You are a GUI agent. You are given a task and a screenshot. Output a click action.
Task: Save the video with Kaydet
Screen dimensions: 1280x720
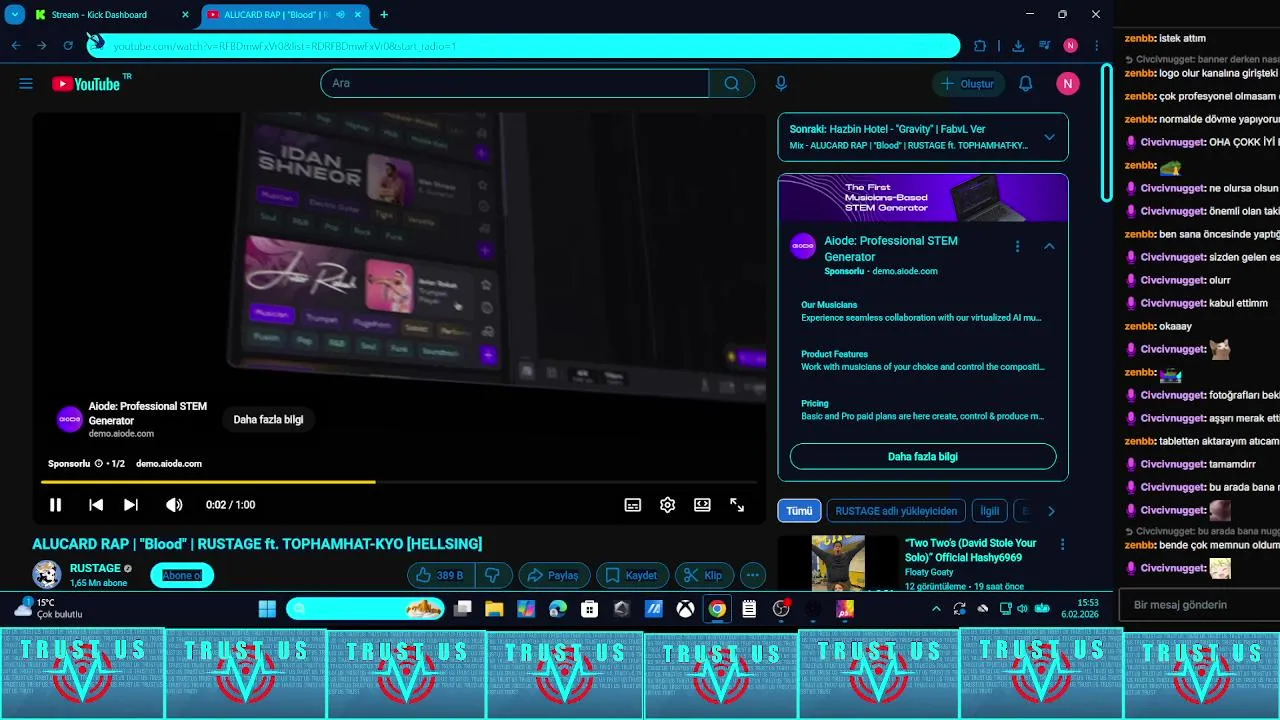(x=632, y=575)
